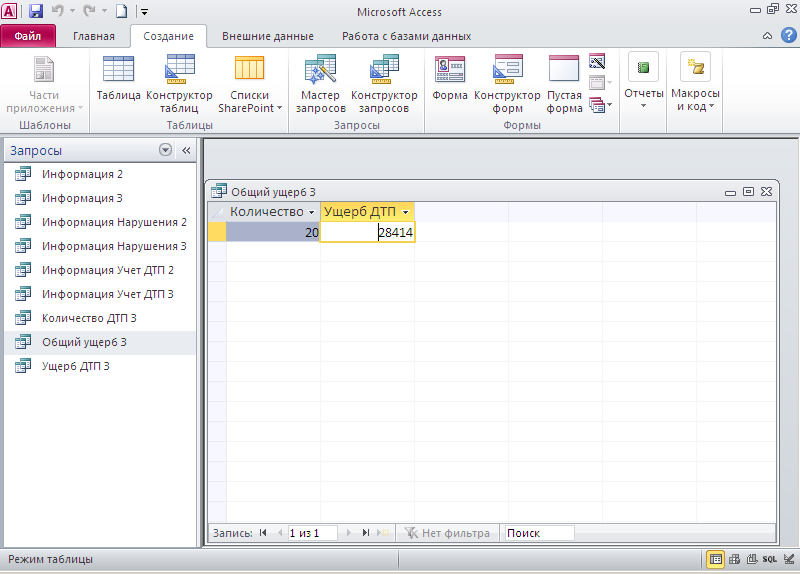
Task: Click the Количество cell with value 20
Action: click(273, 232)
